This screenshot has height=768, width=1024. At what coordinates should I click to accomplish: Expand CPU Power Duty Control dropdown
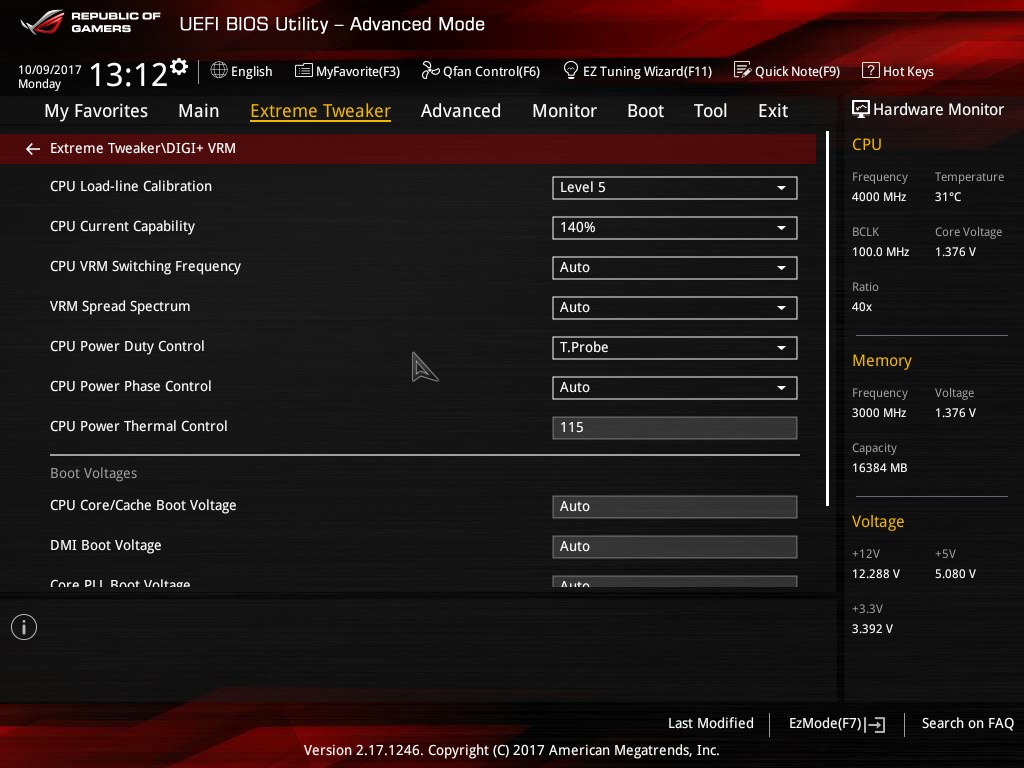[x=675, y=347]
